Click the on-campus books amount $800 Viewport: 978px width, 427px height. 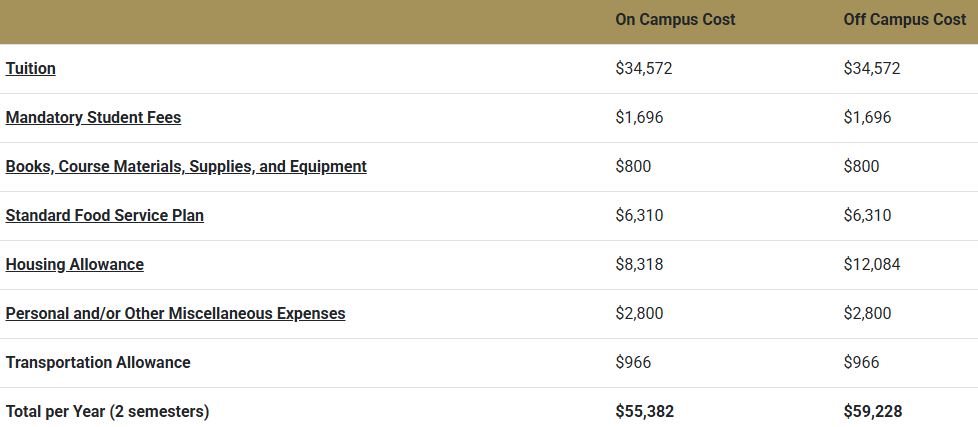633,167
